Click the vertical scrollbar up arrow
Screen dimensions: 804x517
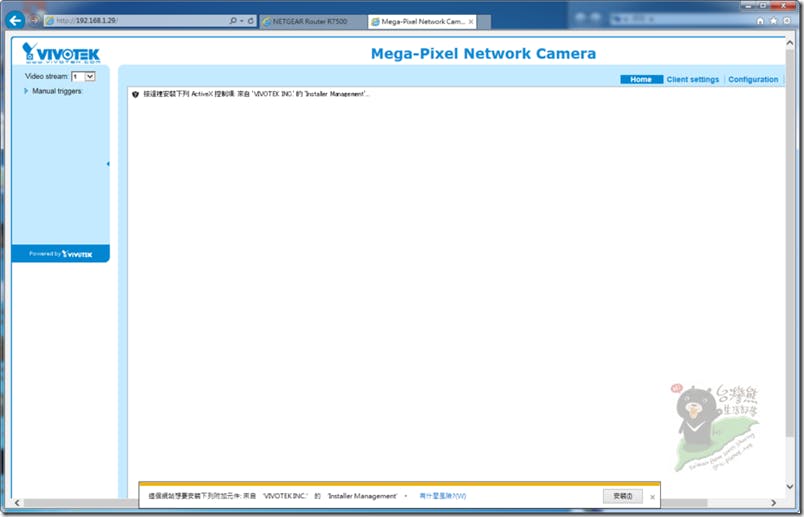pos(790,43)
